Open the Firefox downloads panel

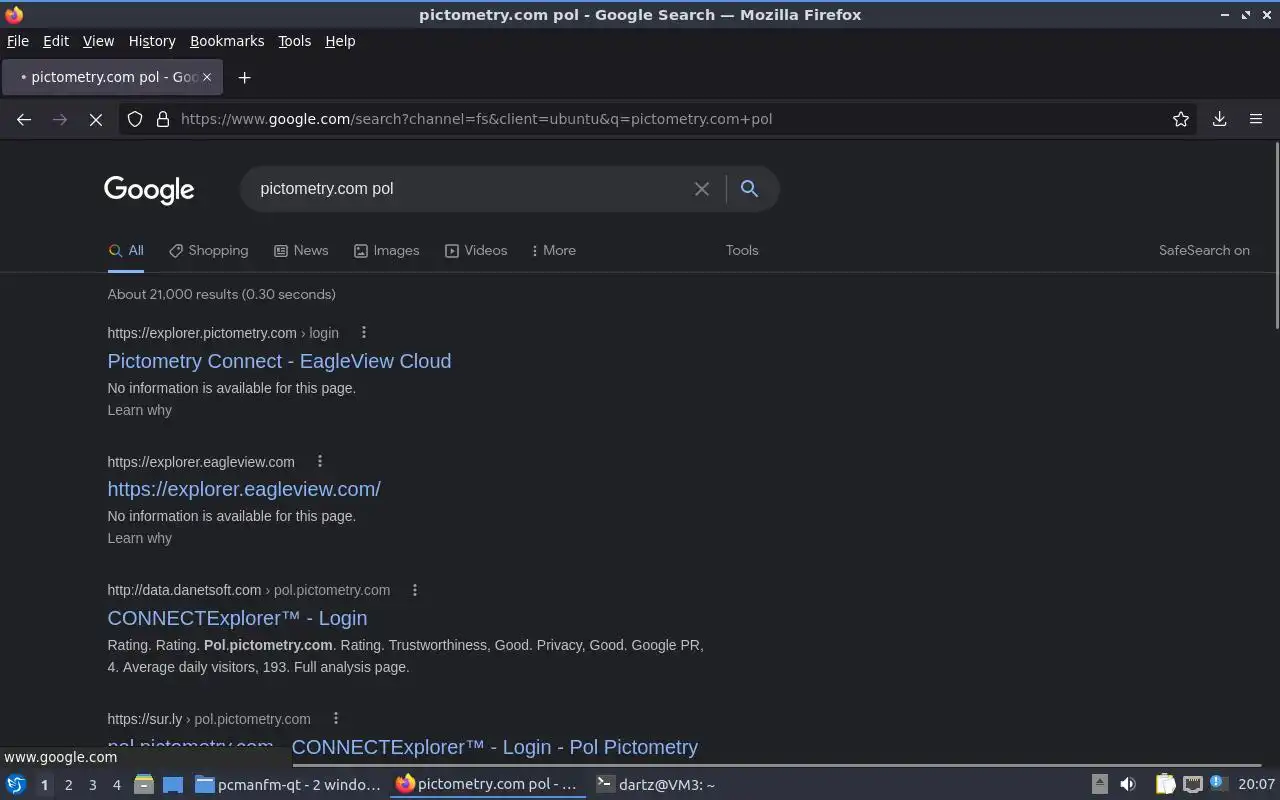pyautogui.click(x=1220, y=119)
